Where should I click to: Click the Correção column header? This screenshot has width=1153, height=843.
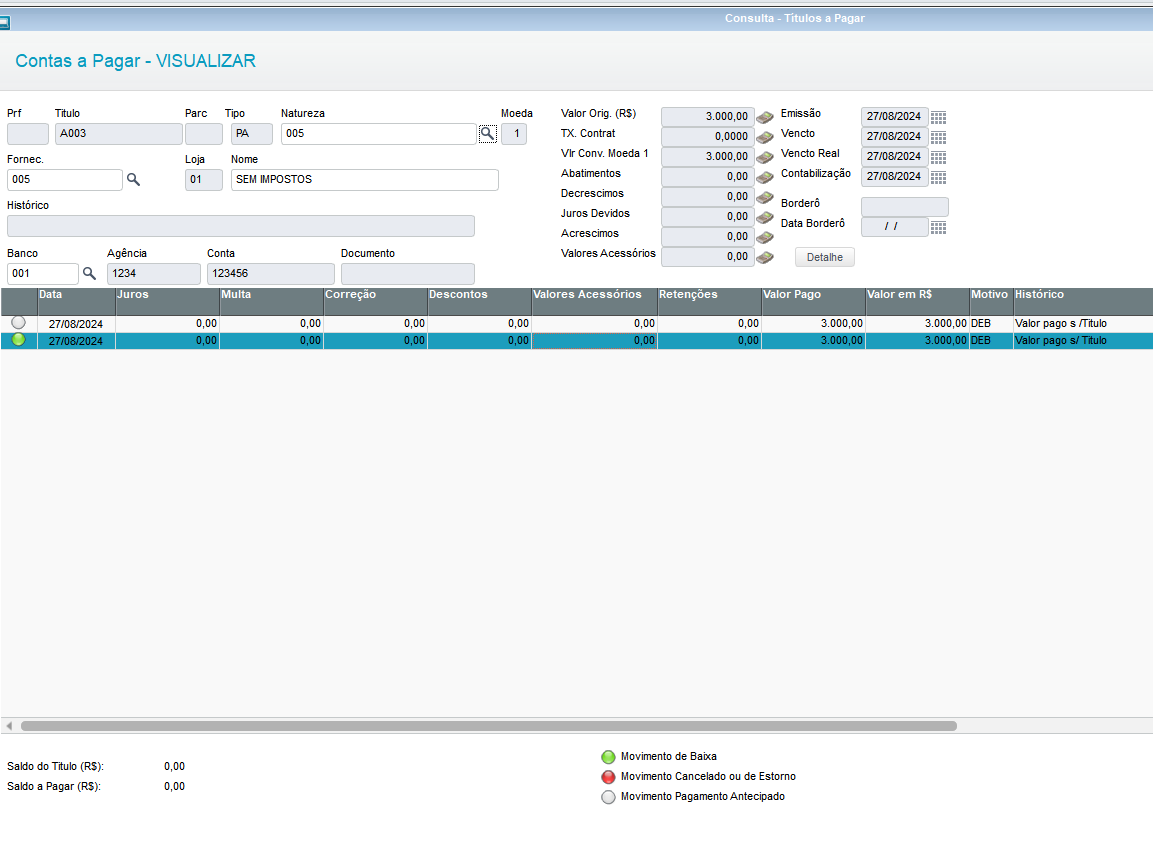(x=375, y=302)
